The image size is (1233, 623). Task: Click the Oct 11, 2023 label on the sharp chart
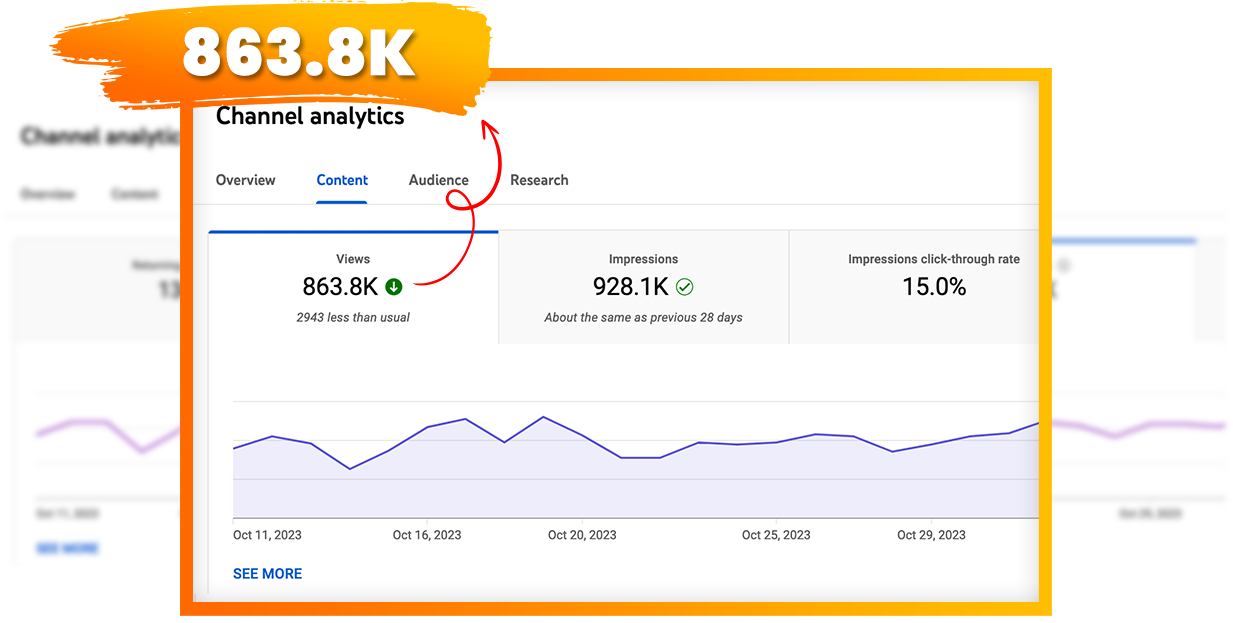click(267, 535)
